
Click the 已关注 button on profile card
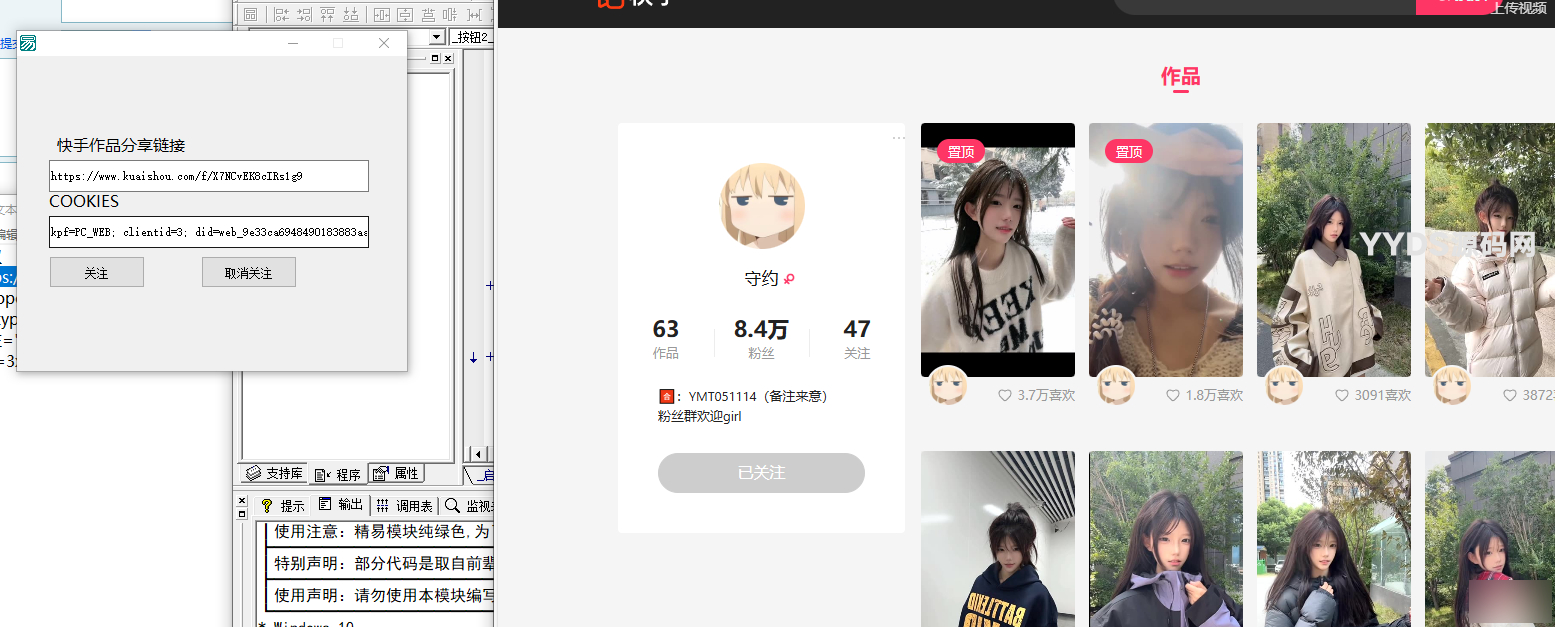tap(761, 473)
